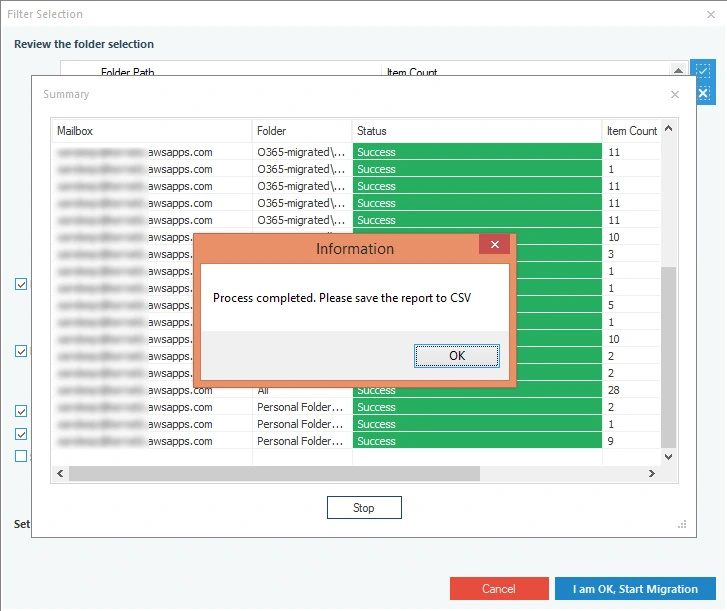This screenshot has height=611, width=727.
Task: Select Success status in the row with count 9
Action: (x=477, y=441)
